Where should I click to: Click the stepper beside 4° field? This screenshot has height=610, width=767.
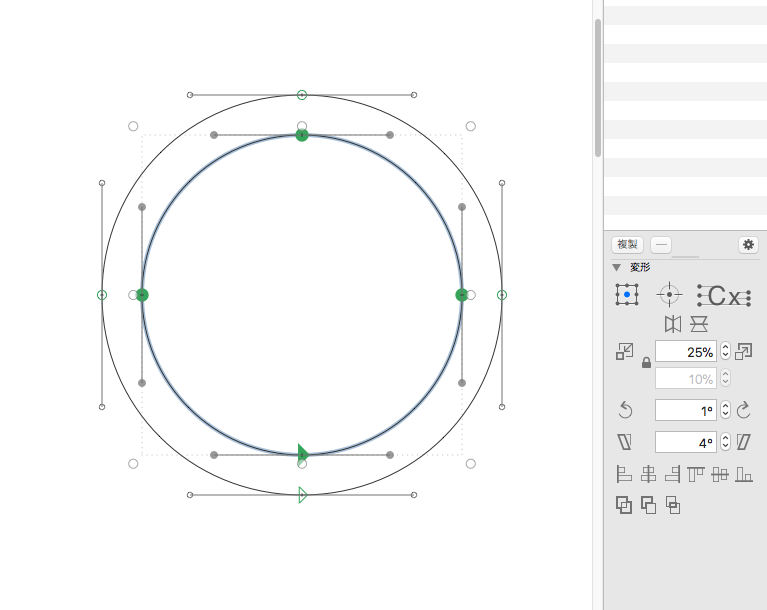point(725,442)
